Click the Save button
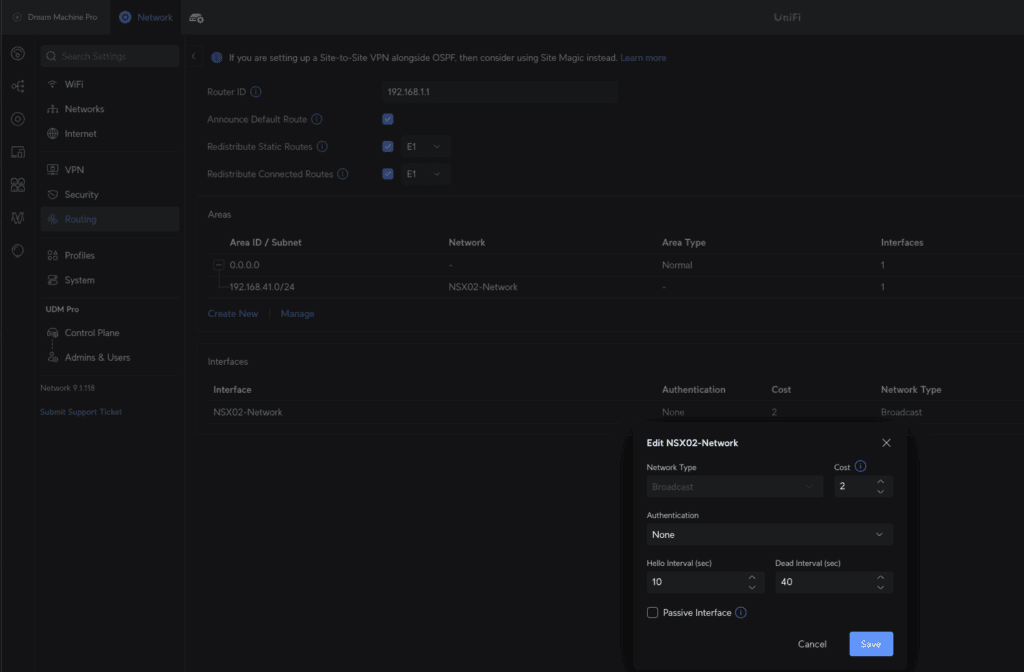Image resolution: width=1024 pixels, height=672 pixels. (x=871, y=644)
